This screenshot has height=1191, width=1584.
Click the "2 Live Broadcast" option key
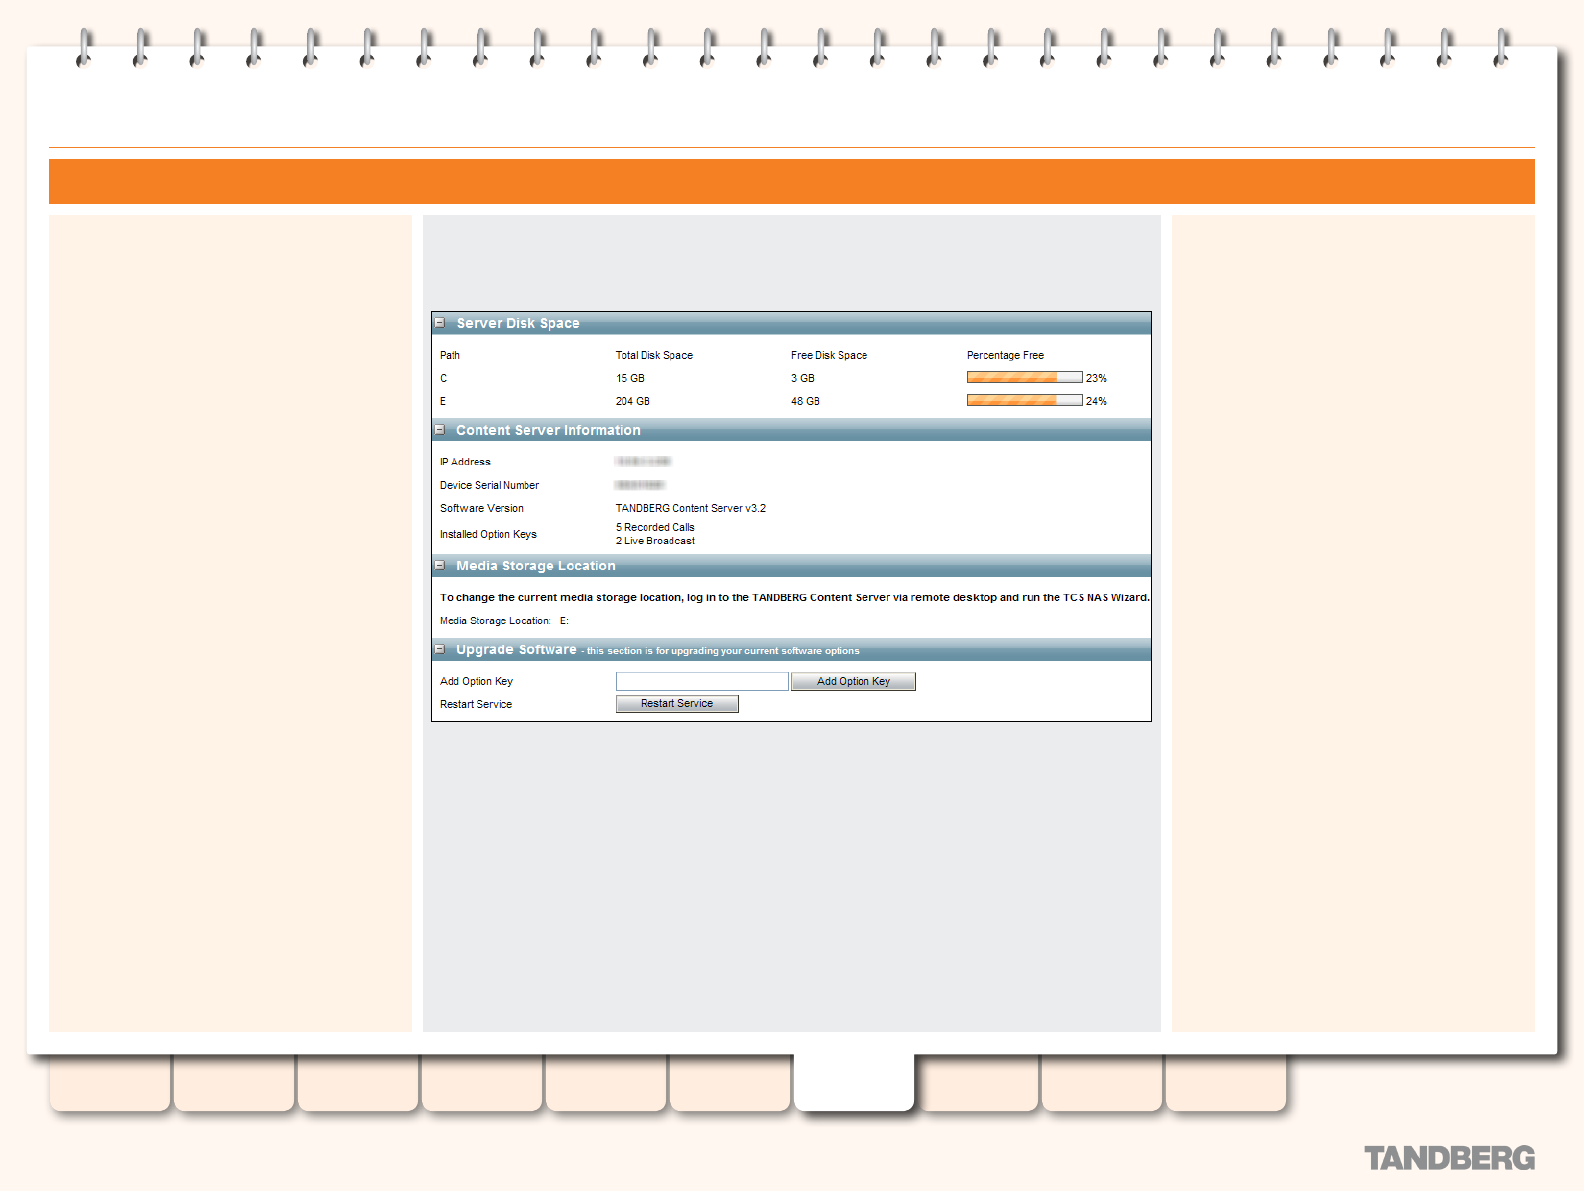(655, 541)
